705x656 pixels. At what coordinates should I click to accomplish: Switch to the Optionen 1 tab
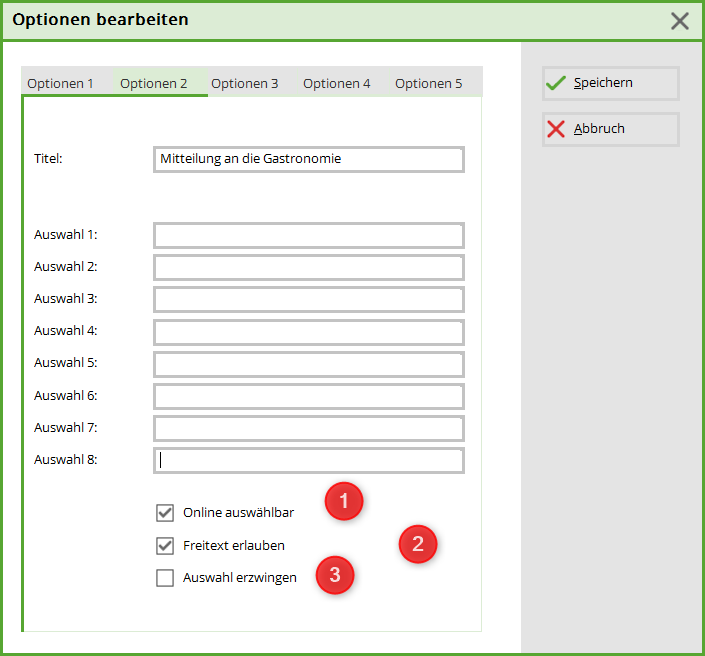pos(61,83)
